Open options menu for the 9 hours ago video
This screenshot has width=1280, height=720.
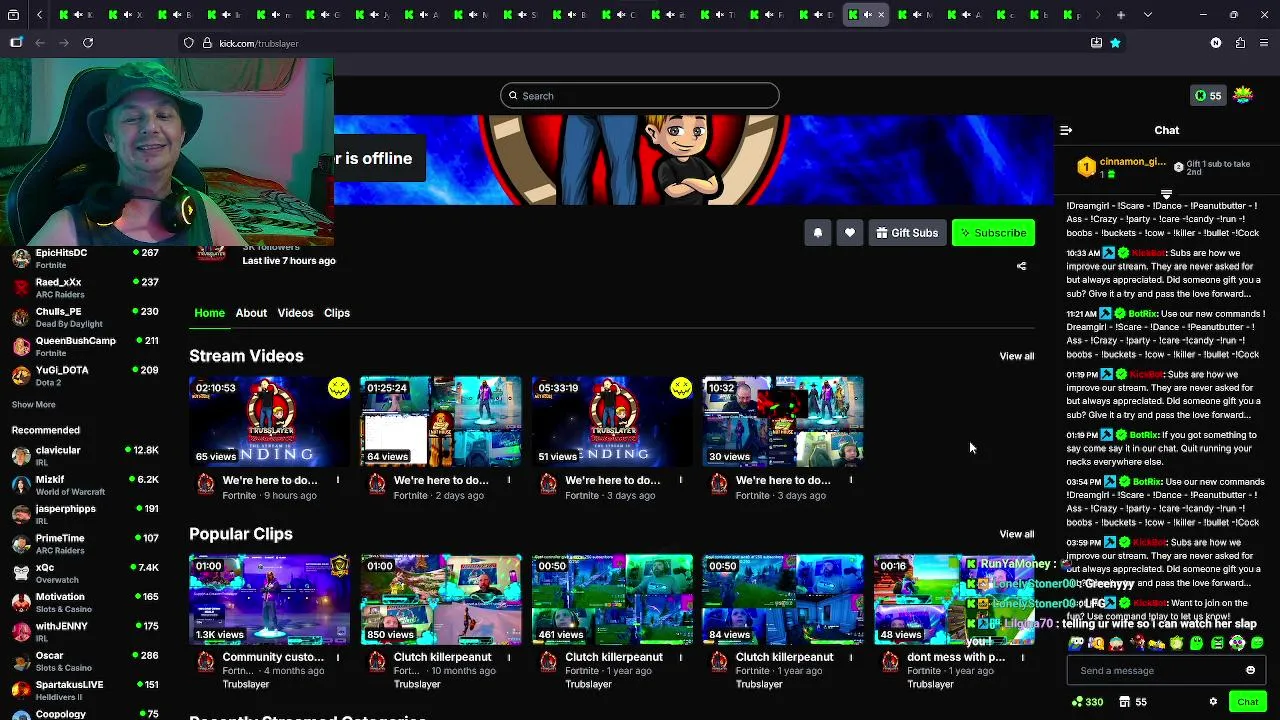pyautogui.click(x=338, y=480)
